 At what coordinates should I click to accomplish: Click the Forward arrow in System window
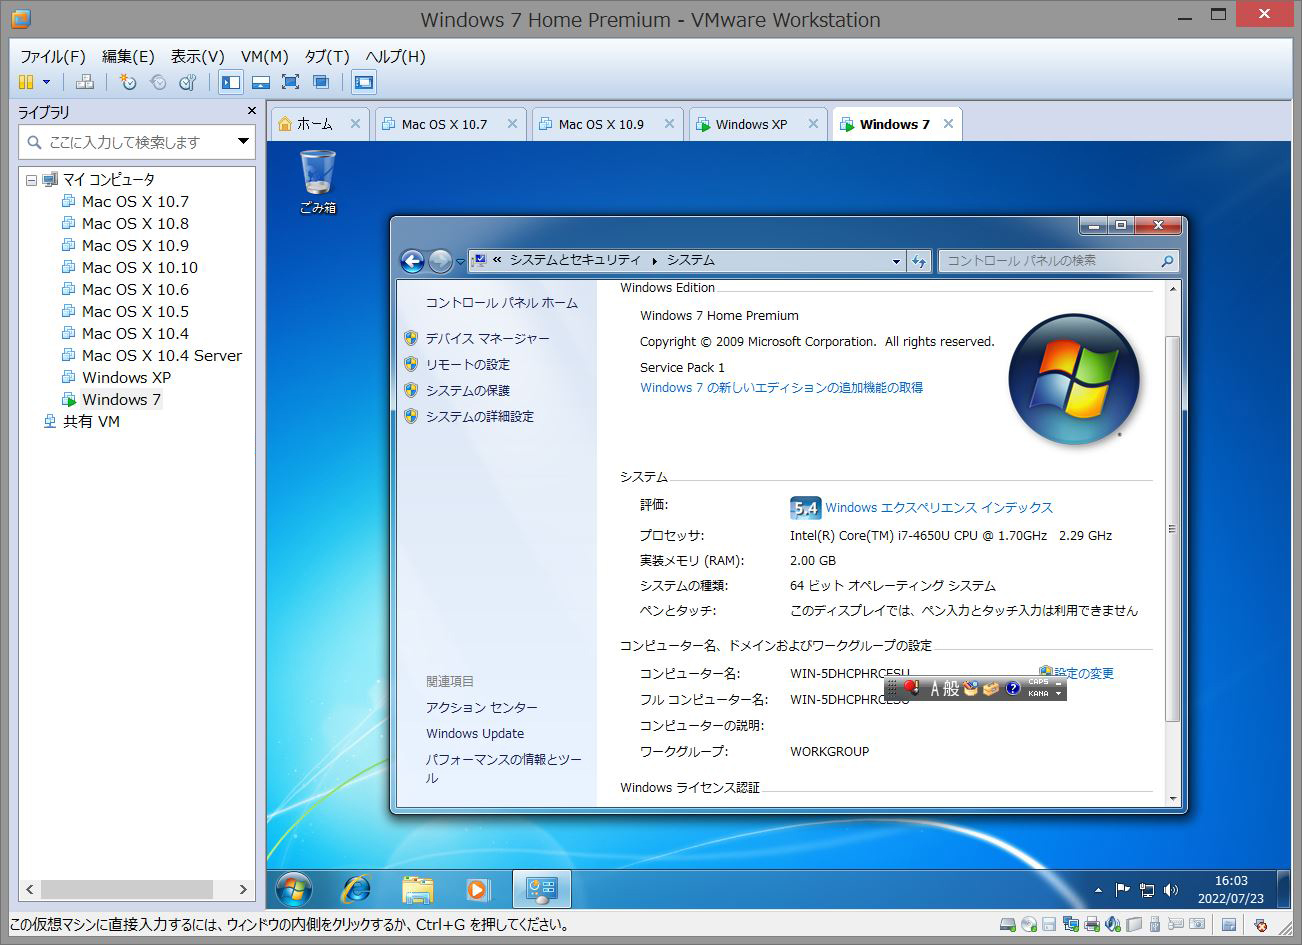click(x=440, y=261)
